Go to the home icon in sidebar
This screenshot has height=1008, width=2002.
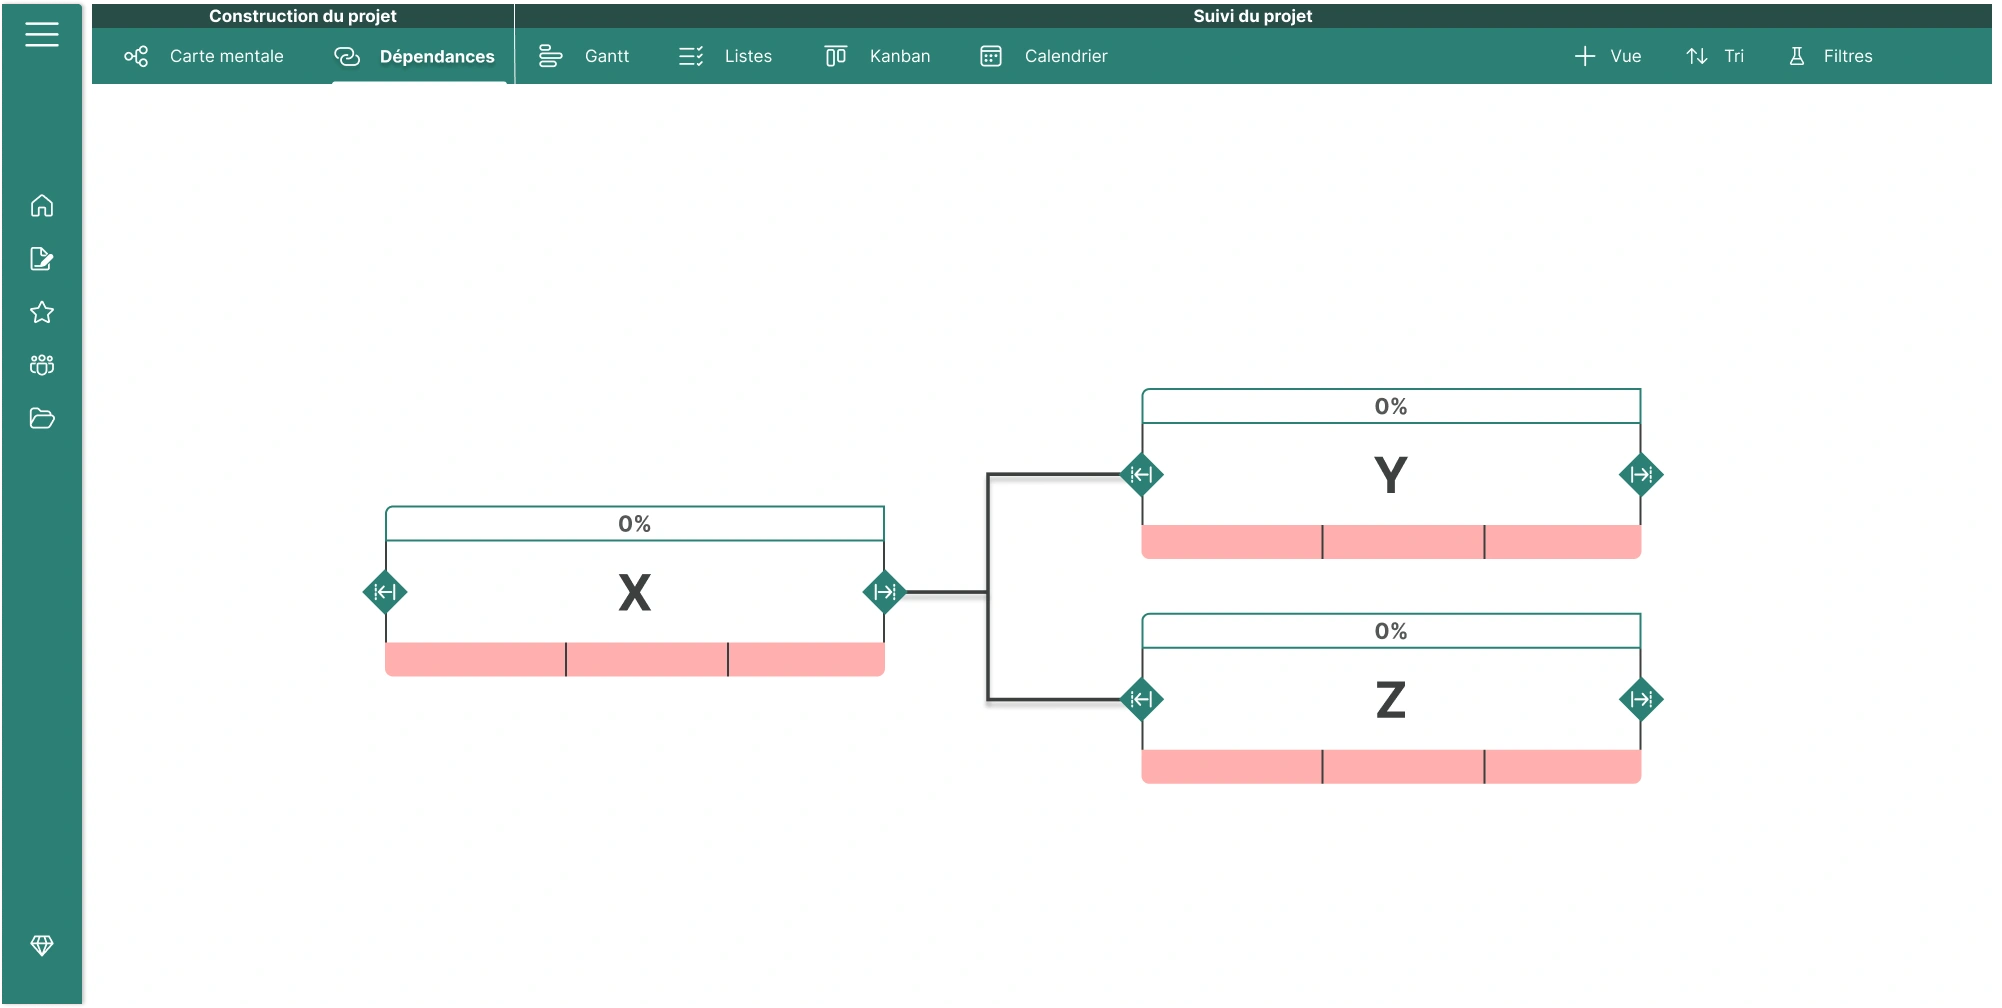[42, 205]
